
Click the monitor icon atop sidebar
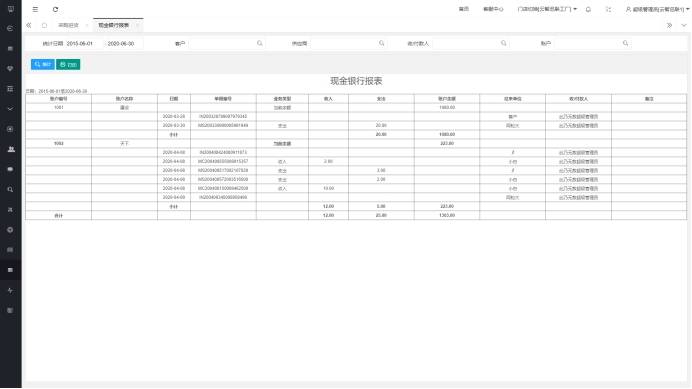11,9
